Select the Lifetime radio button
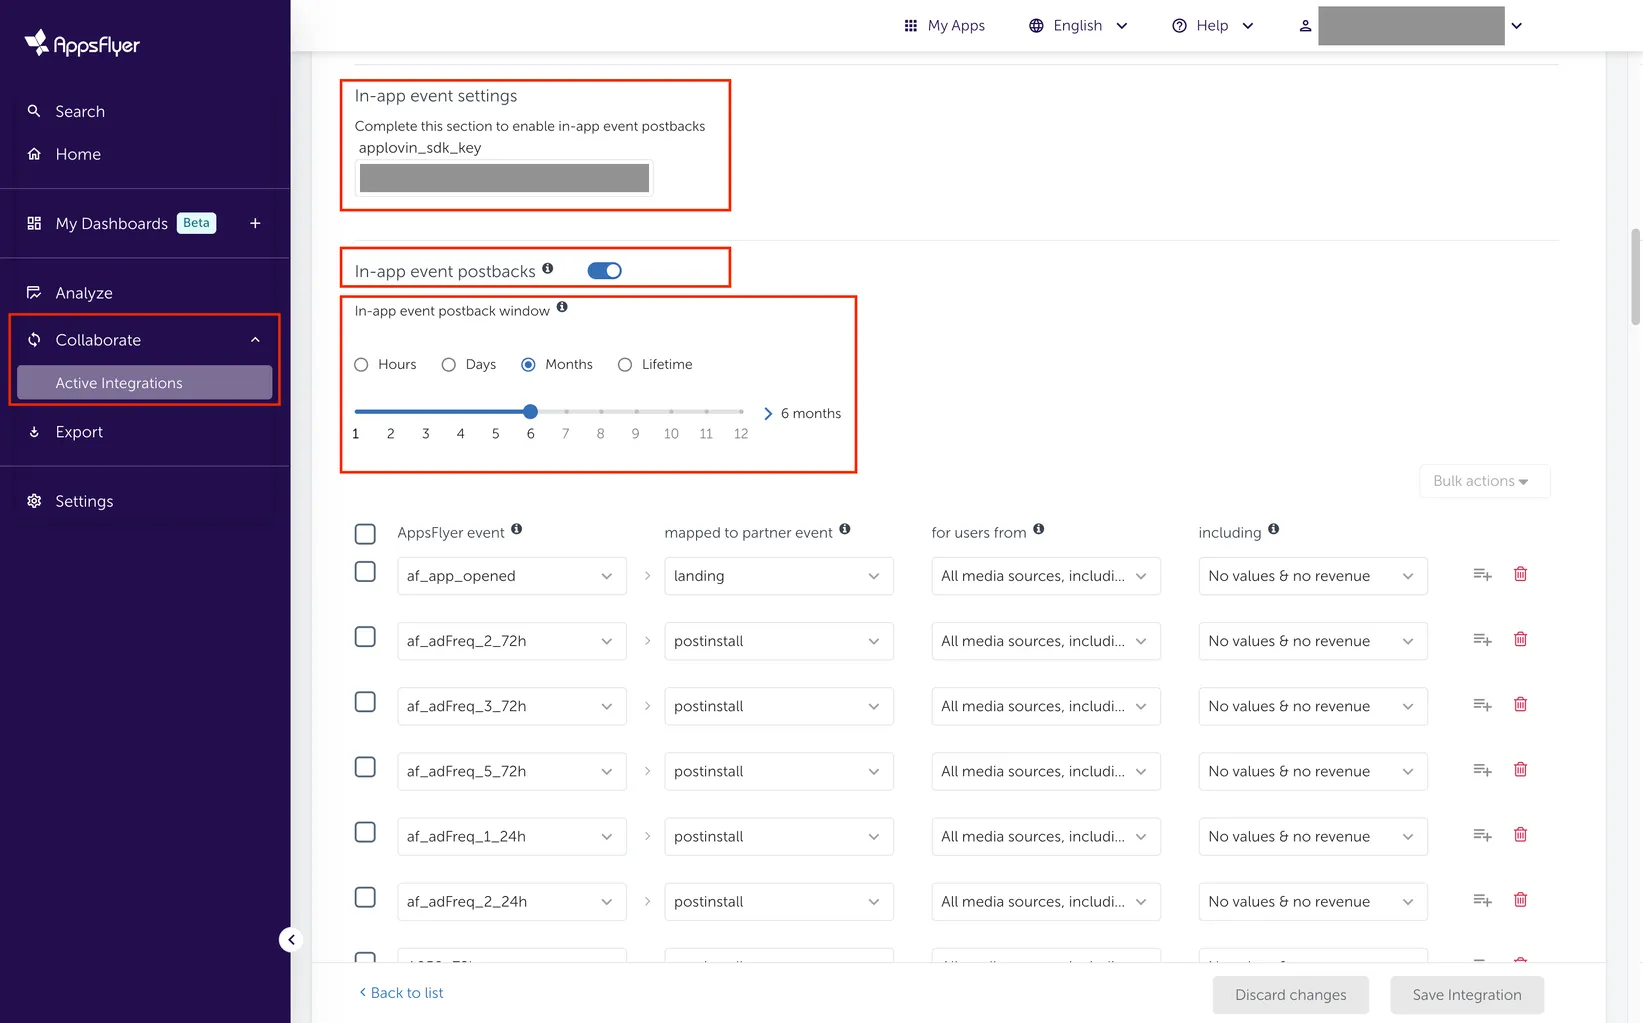The image size is (1643, 1023). pos(625,364)
